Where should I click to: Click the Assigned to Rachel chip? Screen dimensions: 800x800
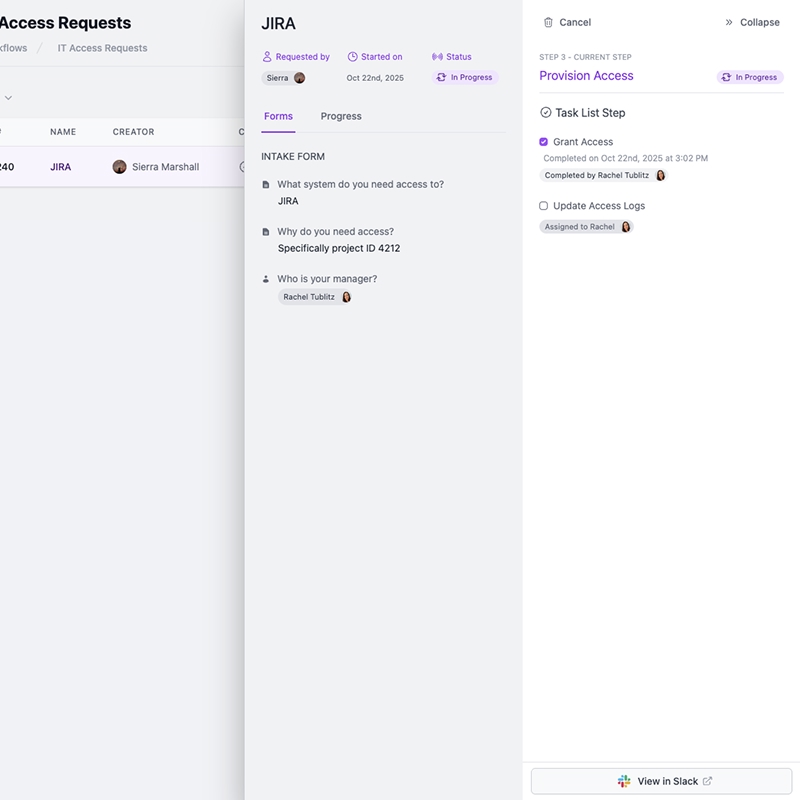[x=586, y=227]
